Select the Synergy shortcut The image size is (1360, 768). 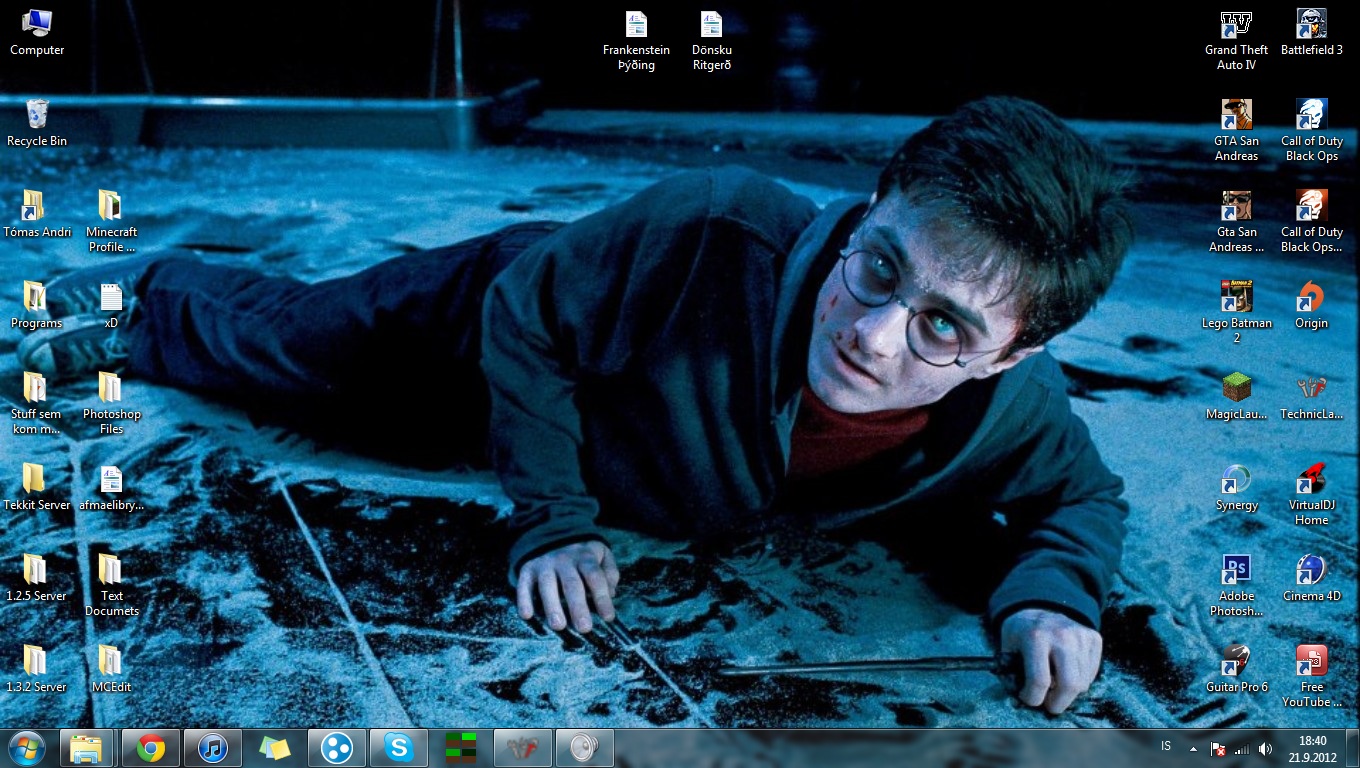pos(1237,488)
